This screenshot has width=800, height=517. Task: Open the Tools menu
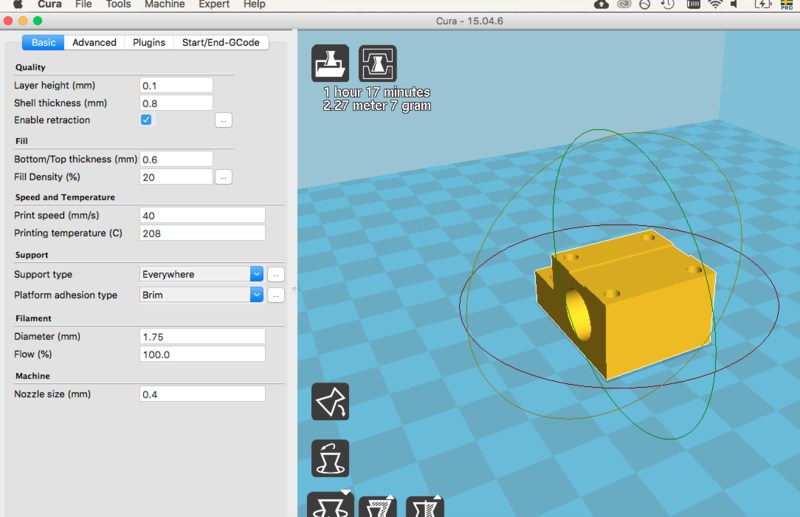(x=118, y=5)
